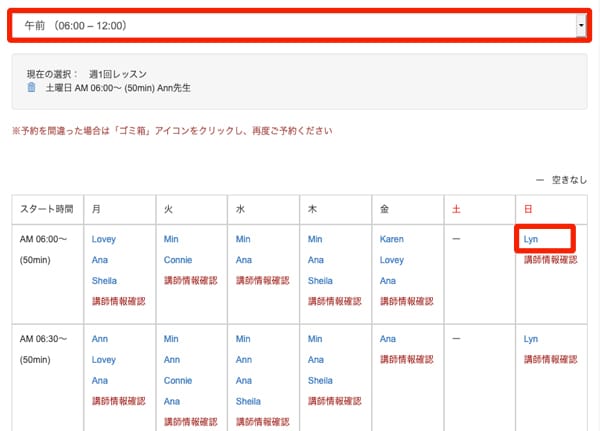Select Min for Wednesday AM 06:00
This screenshot has height=431, width=600.
coord(243,240)
